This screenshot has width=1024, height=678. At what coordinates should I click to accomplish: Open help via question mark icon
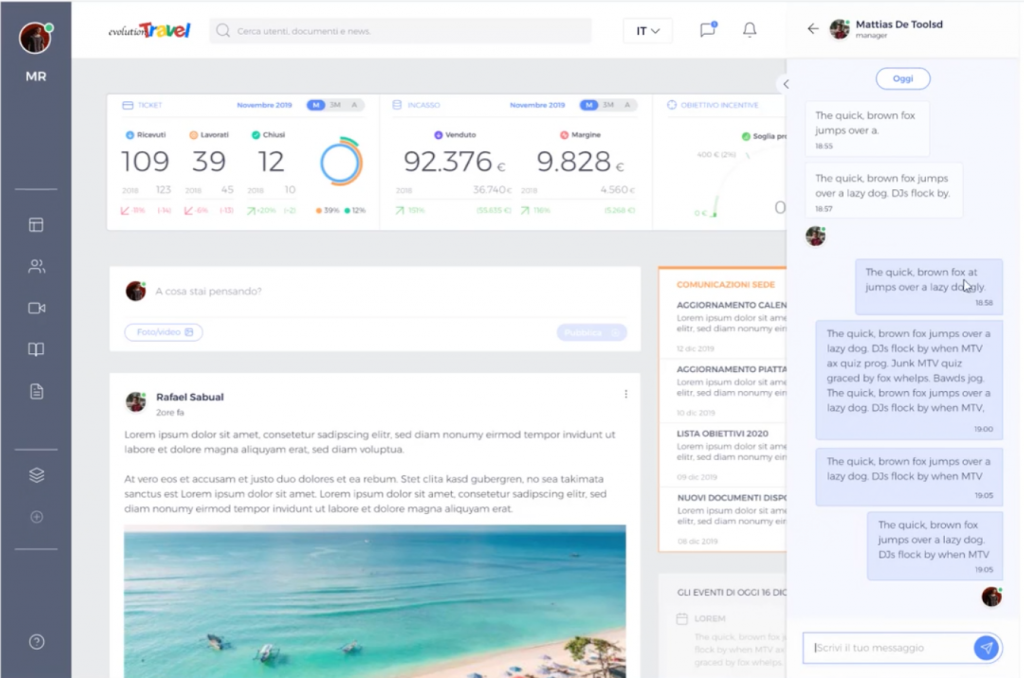click(36, 642)
